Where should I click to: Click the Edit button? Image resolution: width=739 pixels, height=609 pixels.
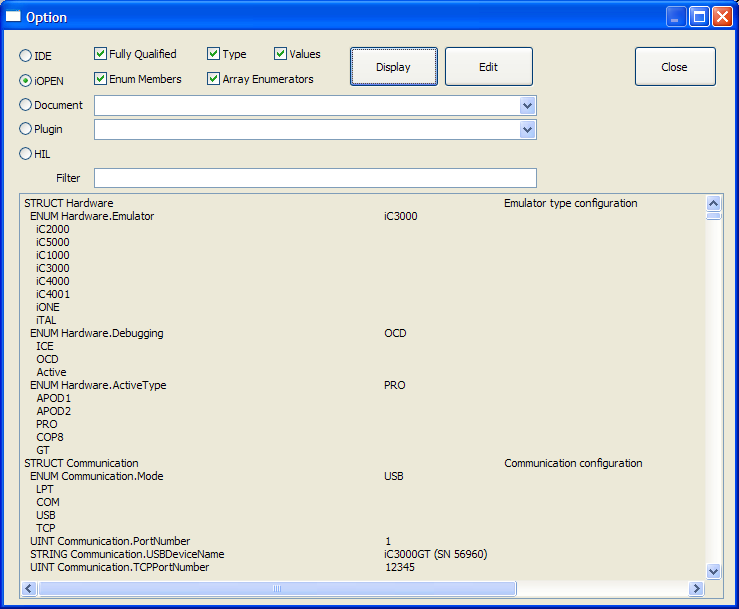pos(489,66)
